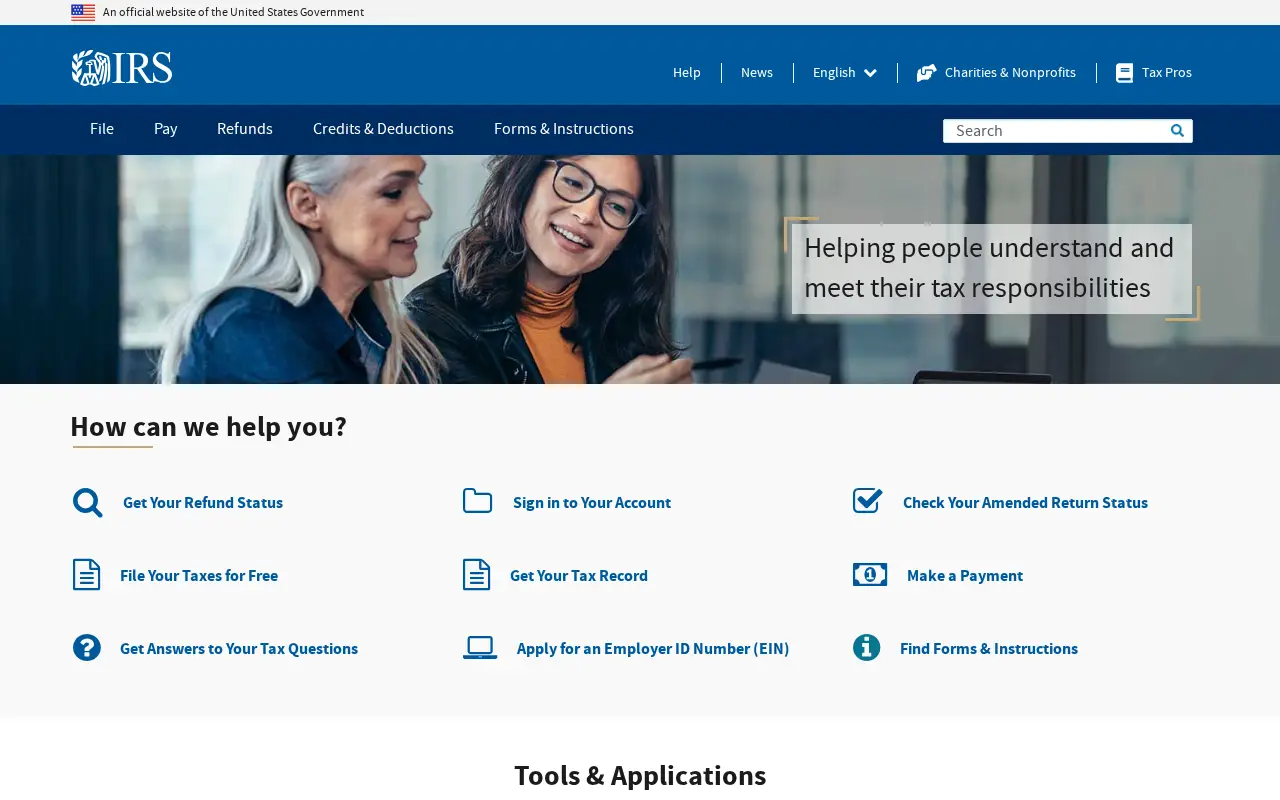
Task: Click the folder icon beside Sign in
Action: (x=477, y=501)
